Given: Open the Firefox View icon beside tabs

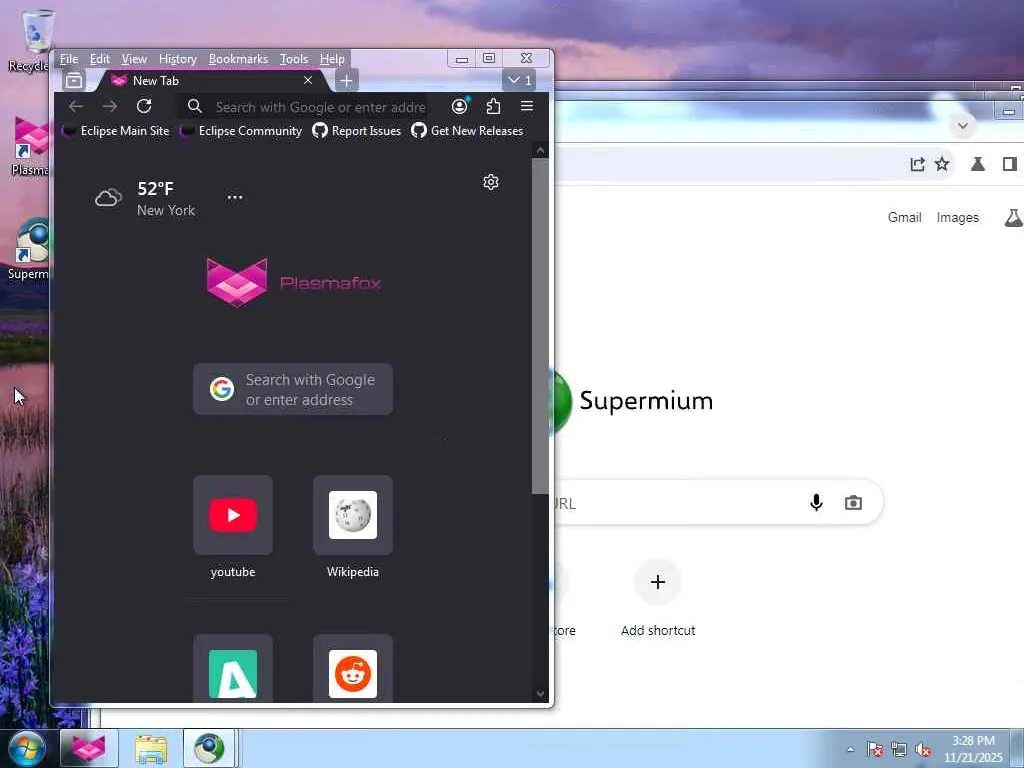Looking at the screenshot, I should coord(74,80).
